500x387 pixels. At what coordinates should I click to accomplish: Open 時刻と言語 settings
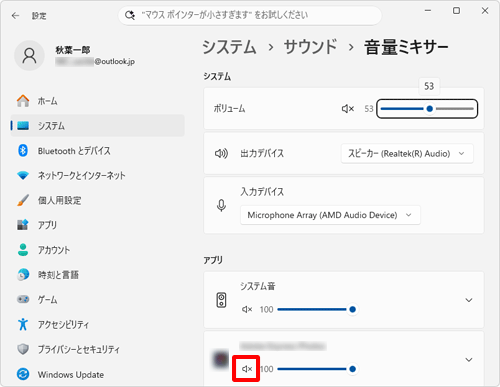point(98,275)
